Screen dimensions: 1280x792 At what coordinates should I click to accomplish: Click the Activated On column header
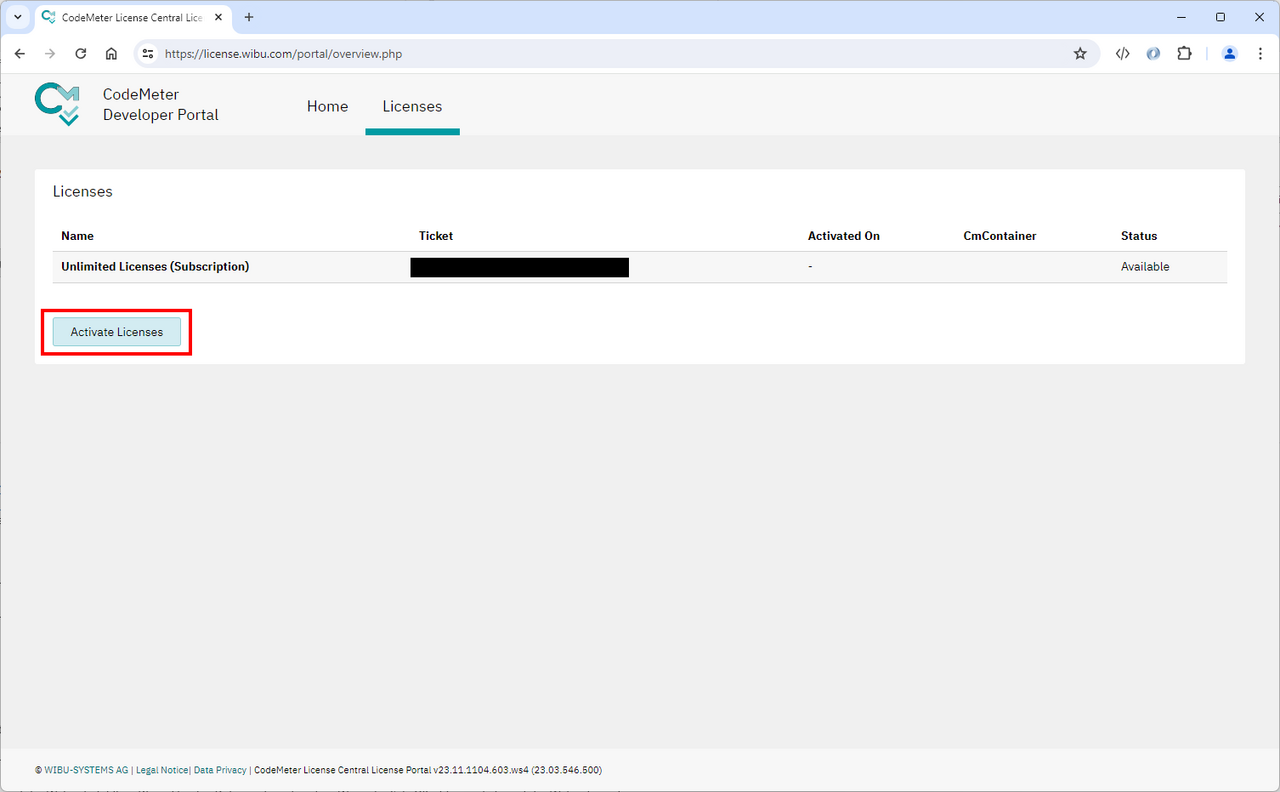(844, 236)
